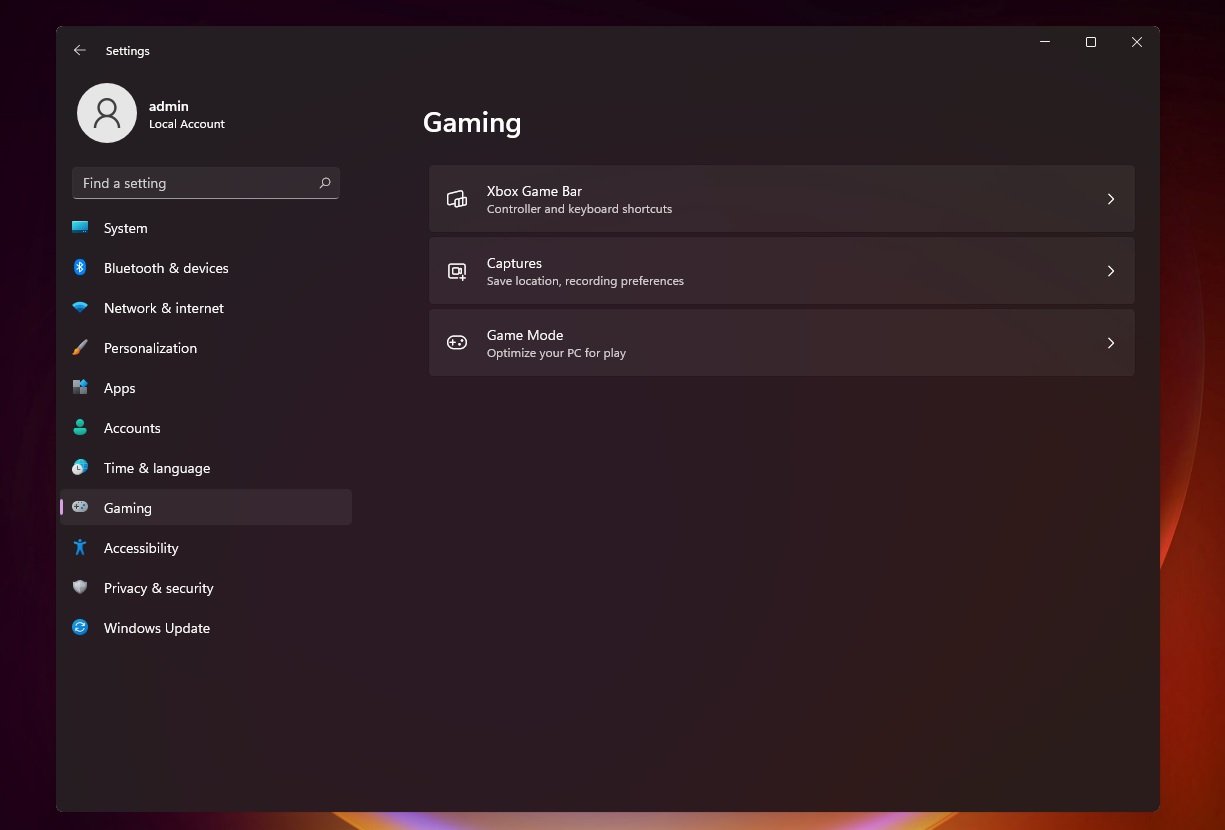Click the Gaming controller icon in sidebar

[x=80, y=508]
